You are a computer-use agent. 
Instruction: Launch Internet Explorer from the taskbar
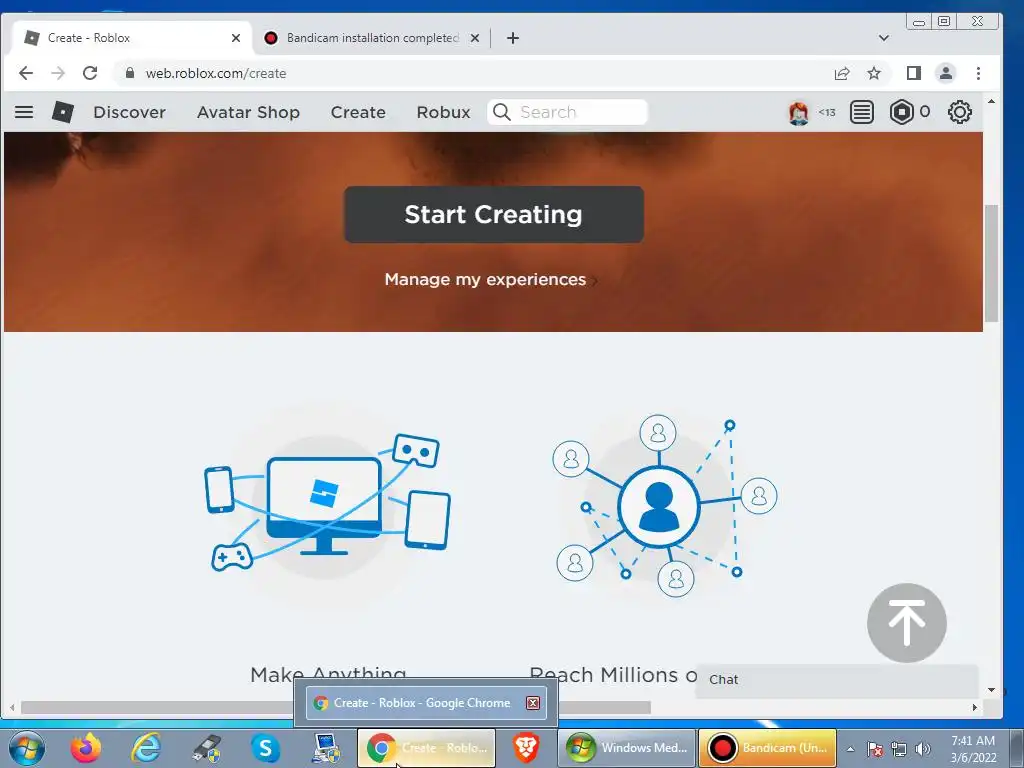click(x=146, y=748)
